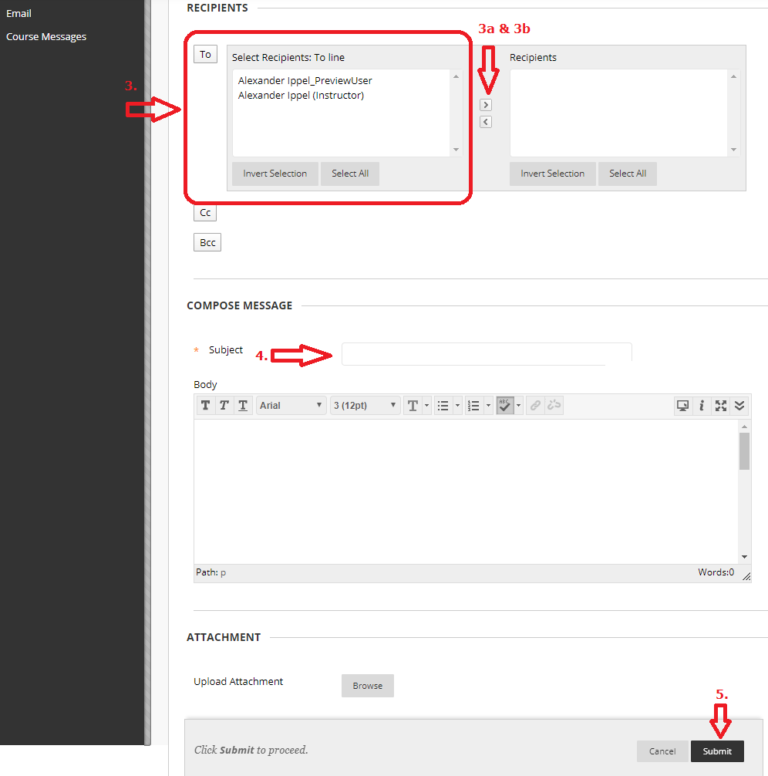Select Alexander Ippel (Instructor) in the list

(x=301, y=96)
